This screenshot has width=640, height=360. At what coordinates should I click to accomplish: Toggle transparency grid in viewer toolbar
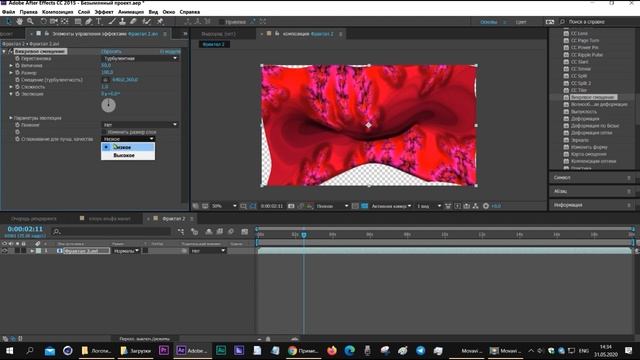[364, 206]
